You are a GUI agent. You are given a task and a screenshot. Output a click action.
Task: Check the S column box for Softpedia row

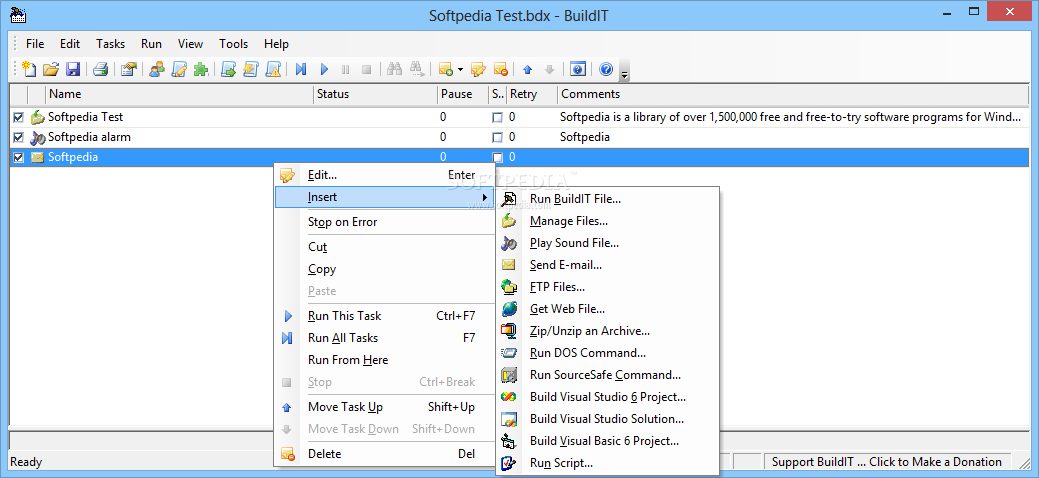point(498,158)
